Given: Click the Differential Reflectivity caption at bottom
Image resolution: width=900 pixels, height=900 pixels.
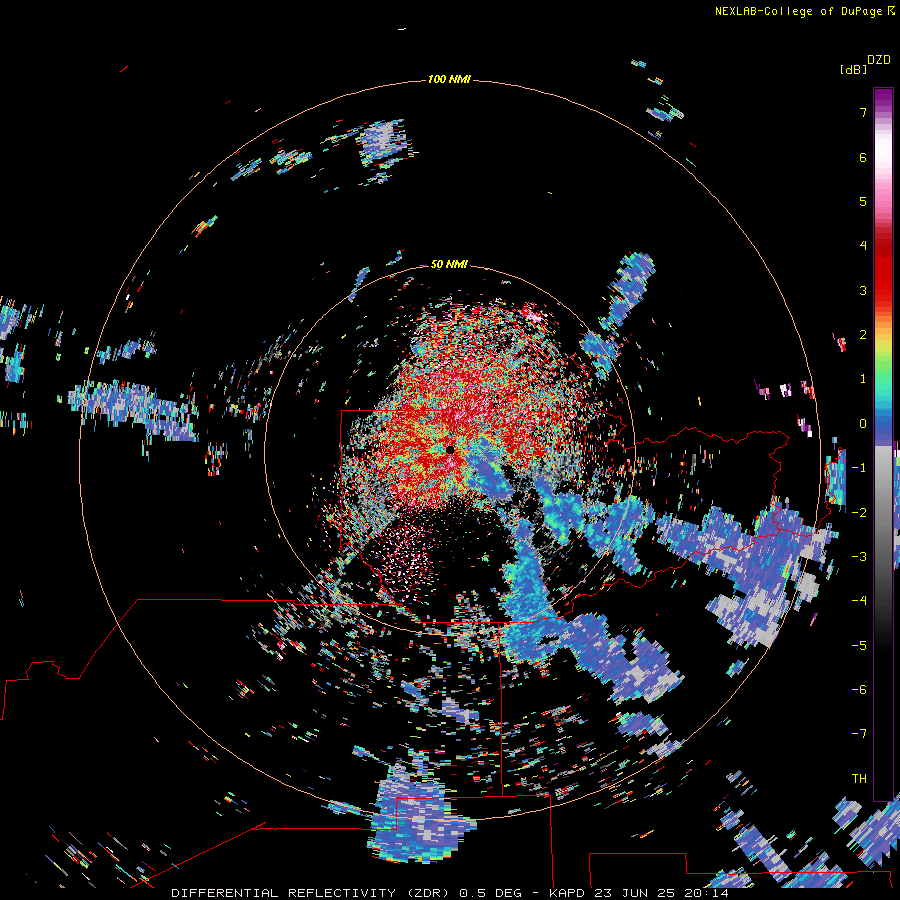Looking at the screenshot, I should click(450, 893).
